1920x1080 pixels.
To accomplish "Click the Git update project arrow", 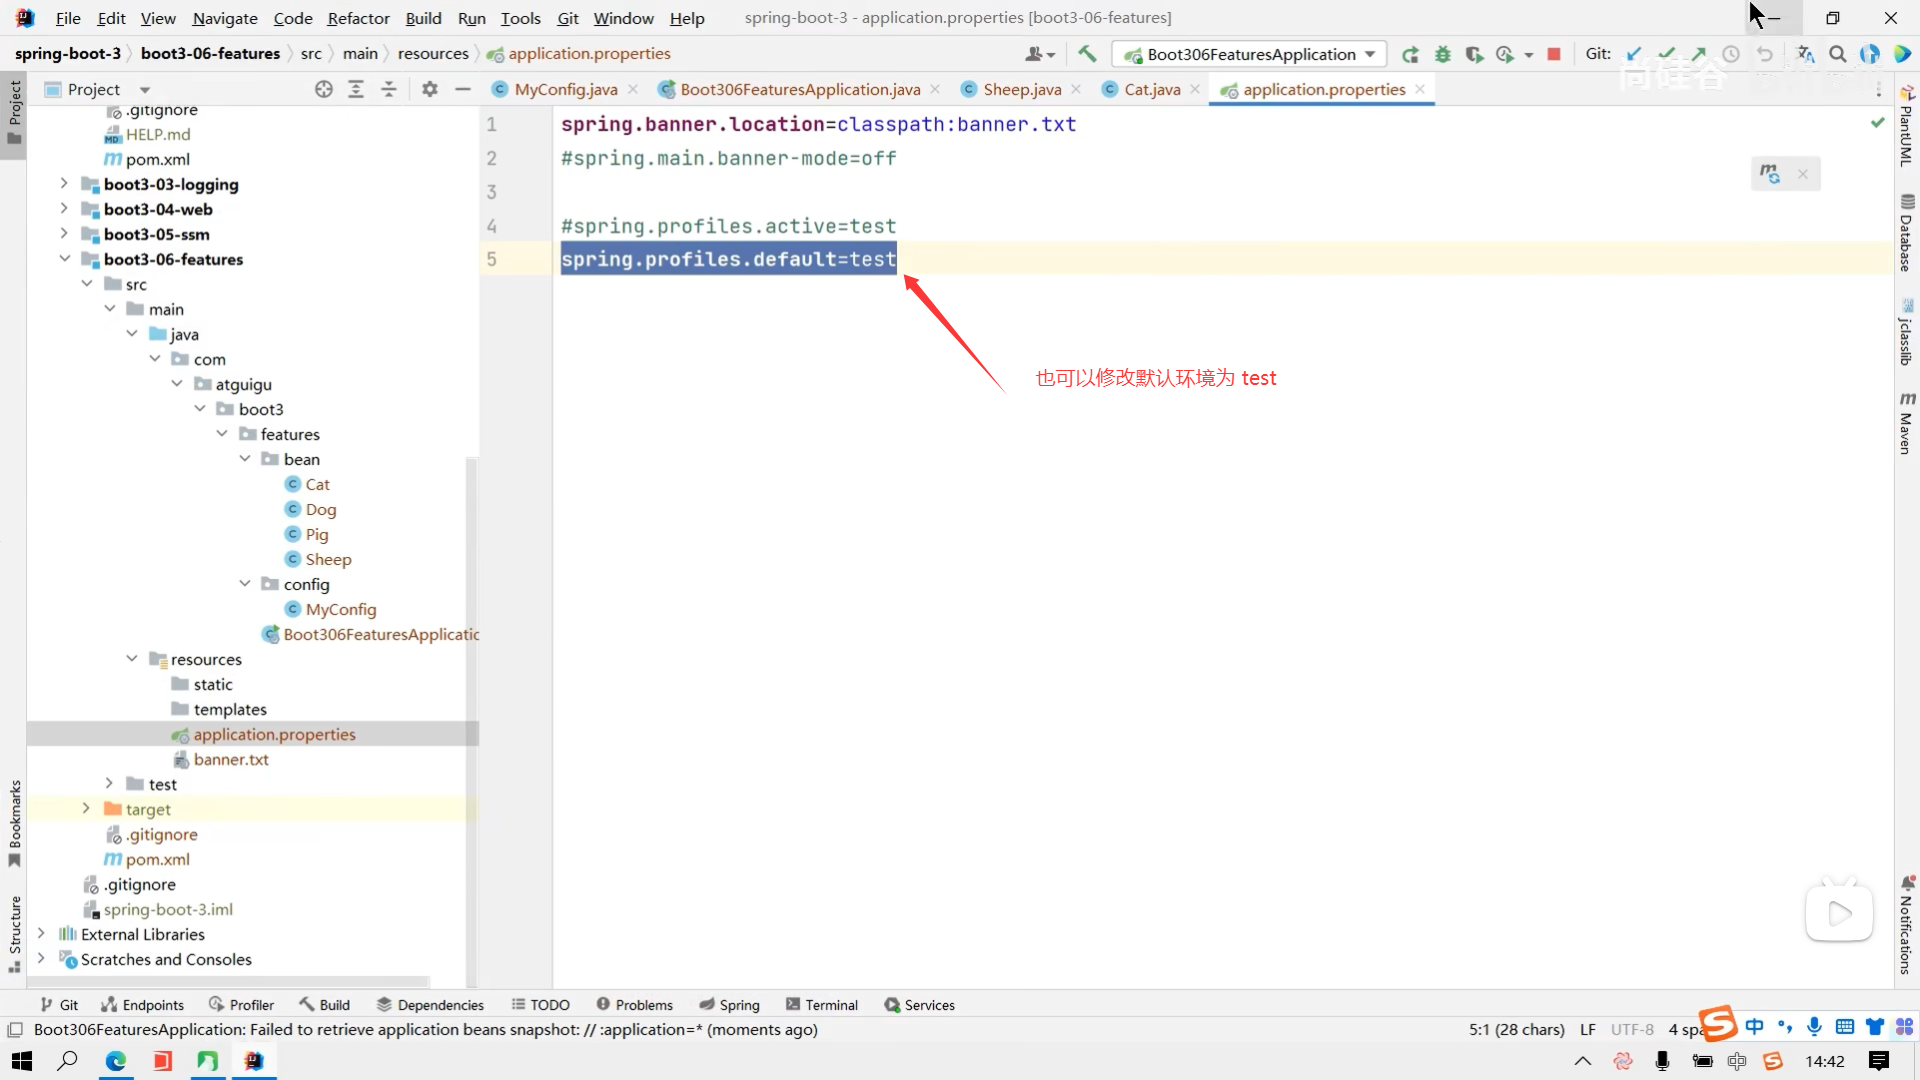I will click(1634, 54).
